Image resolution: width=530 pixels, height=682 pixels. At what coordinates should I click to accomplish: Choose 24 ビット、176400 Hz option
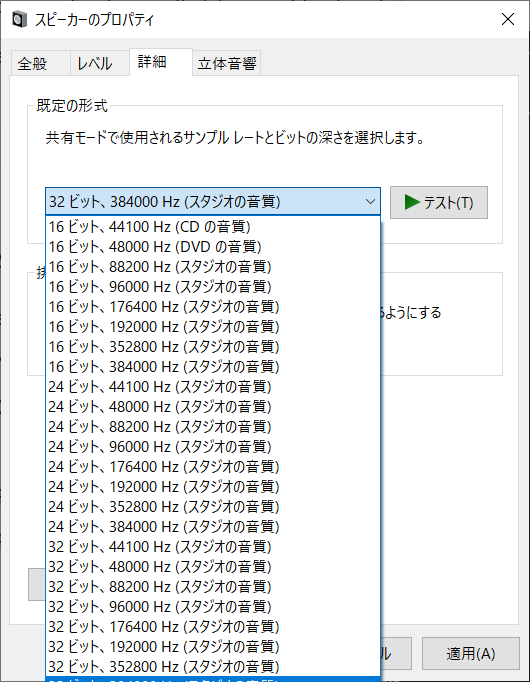(x=213, y=467)
